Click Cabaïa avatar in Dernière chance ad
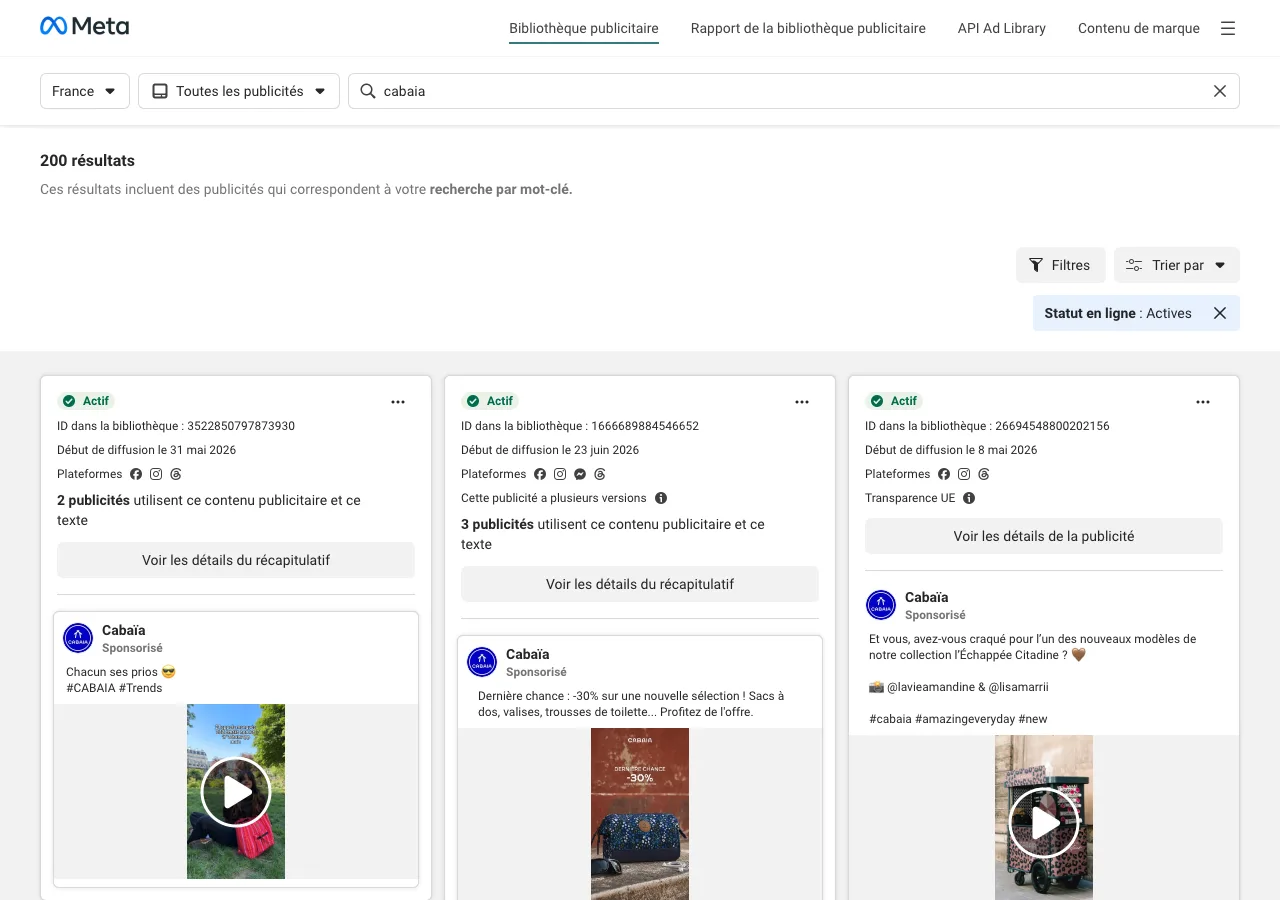 point(482,662)
